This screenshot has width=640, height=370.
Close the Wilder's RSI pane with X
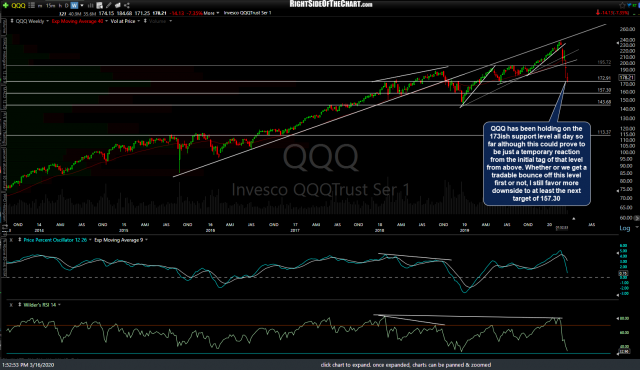pyautogui.click(x=11, y=305)
